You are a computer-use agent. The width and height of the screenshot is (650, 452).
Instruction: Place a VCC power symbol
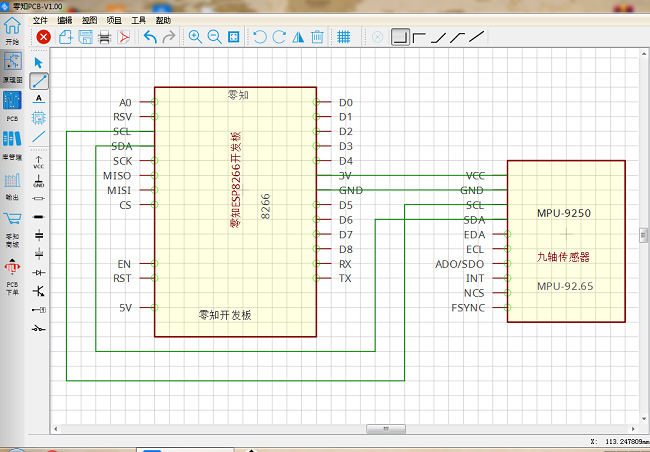[39, 162]
